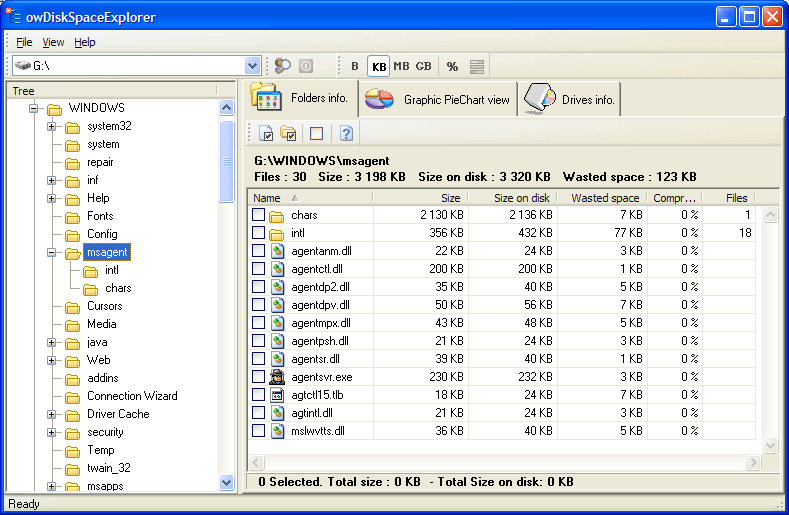The width and height of the screenshot is (789, 515).
Task: Click the chars folder icon in list
Action: pyautogui.click(x=276, y=216)
